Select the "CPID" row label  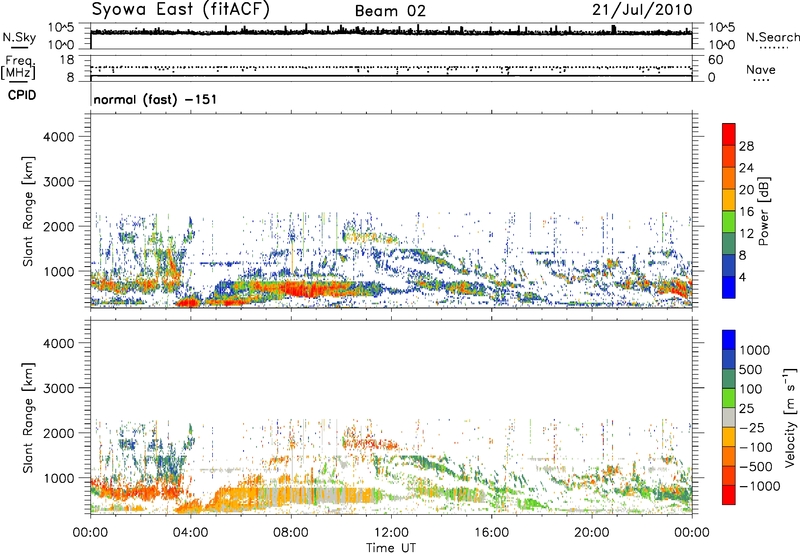pos(21,95)
